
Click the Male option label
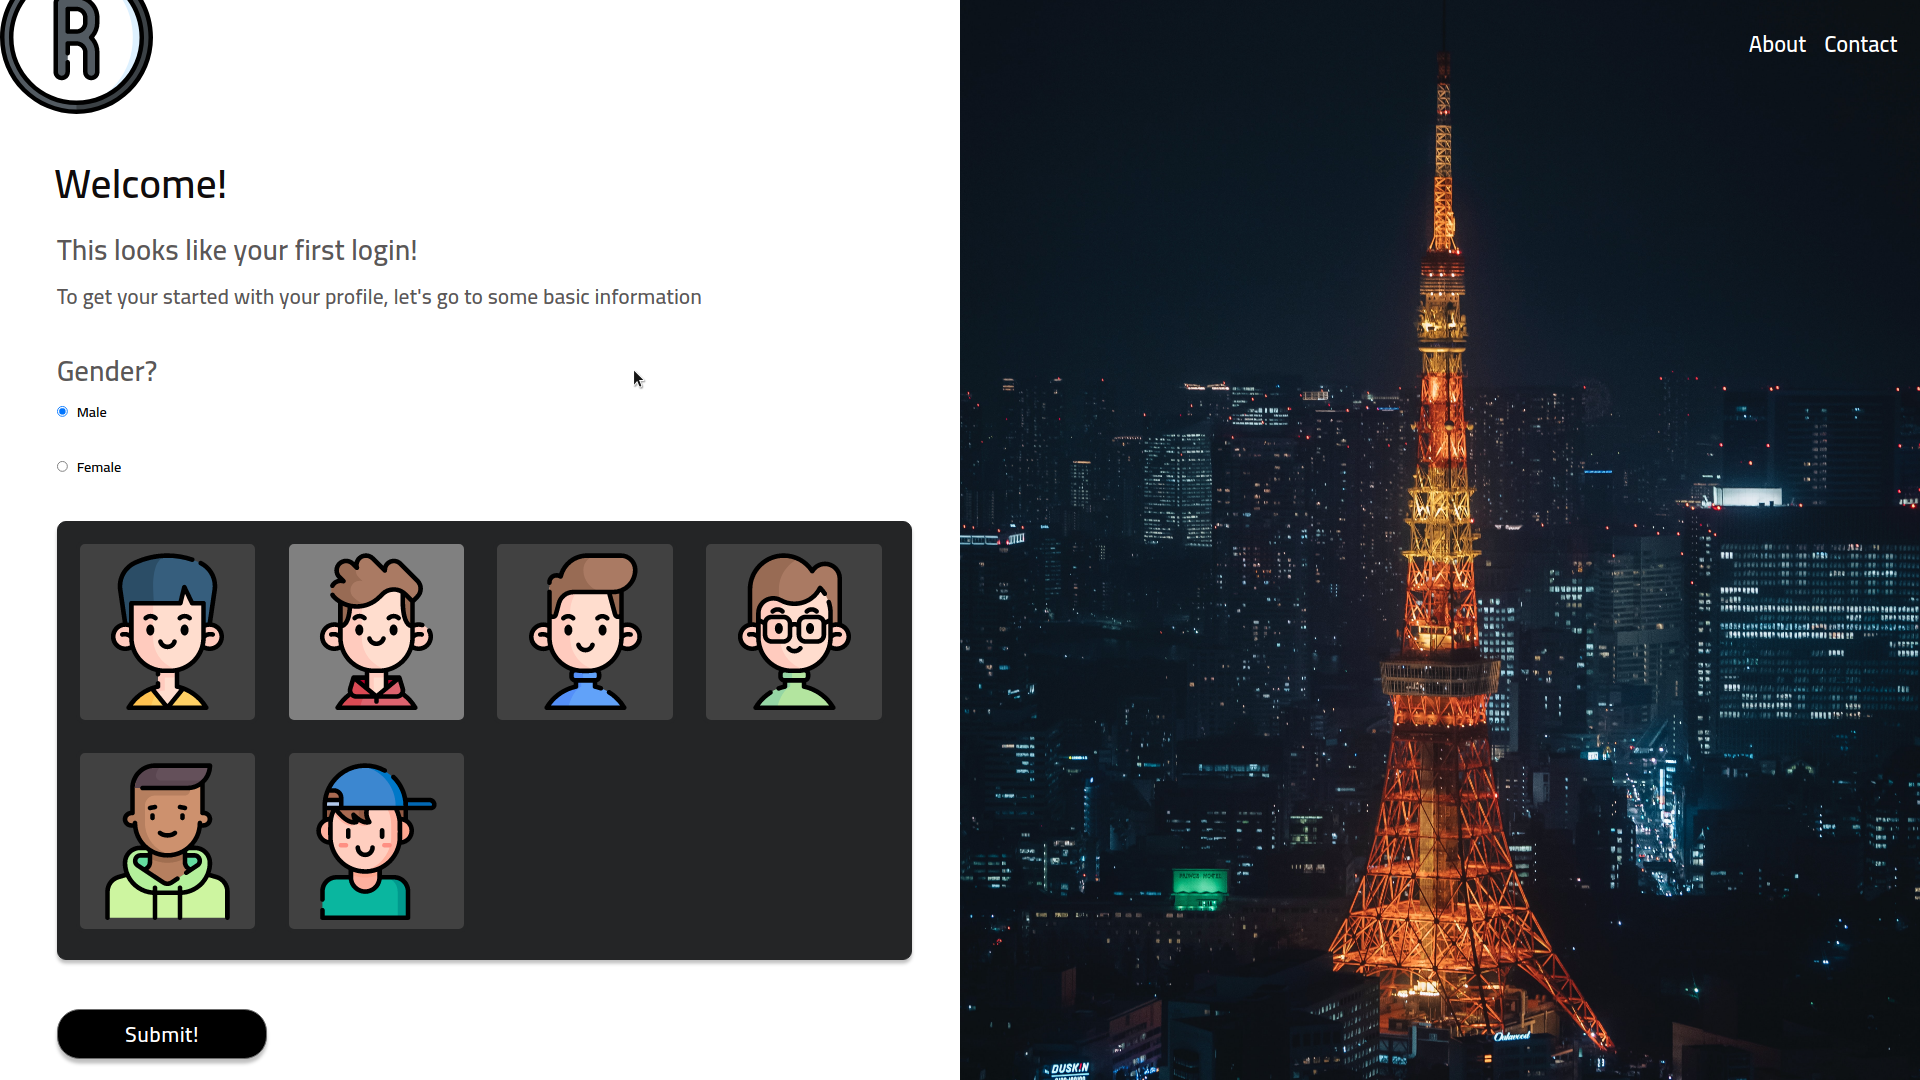(x=92, y=413)
